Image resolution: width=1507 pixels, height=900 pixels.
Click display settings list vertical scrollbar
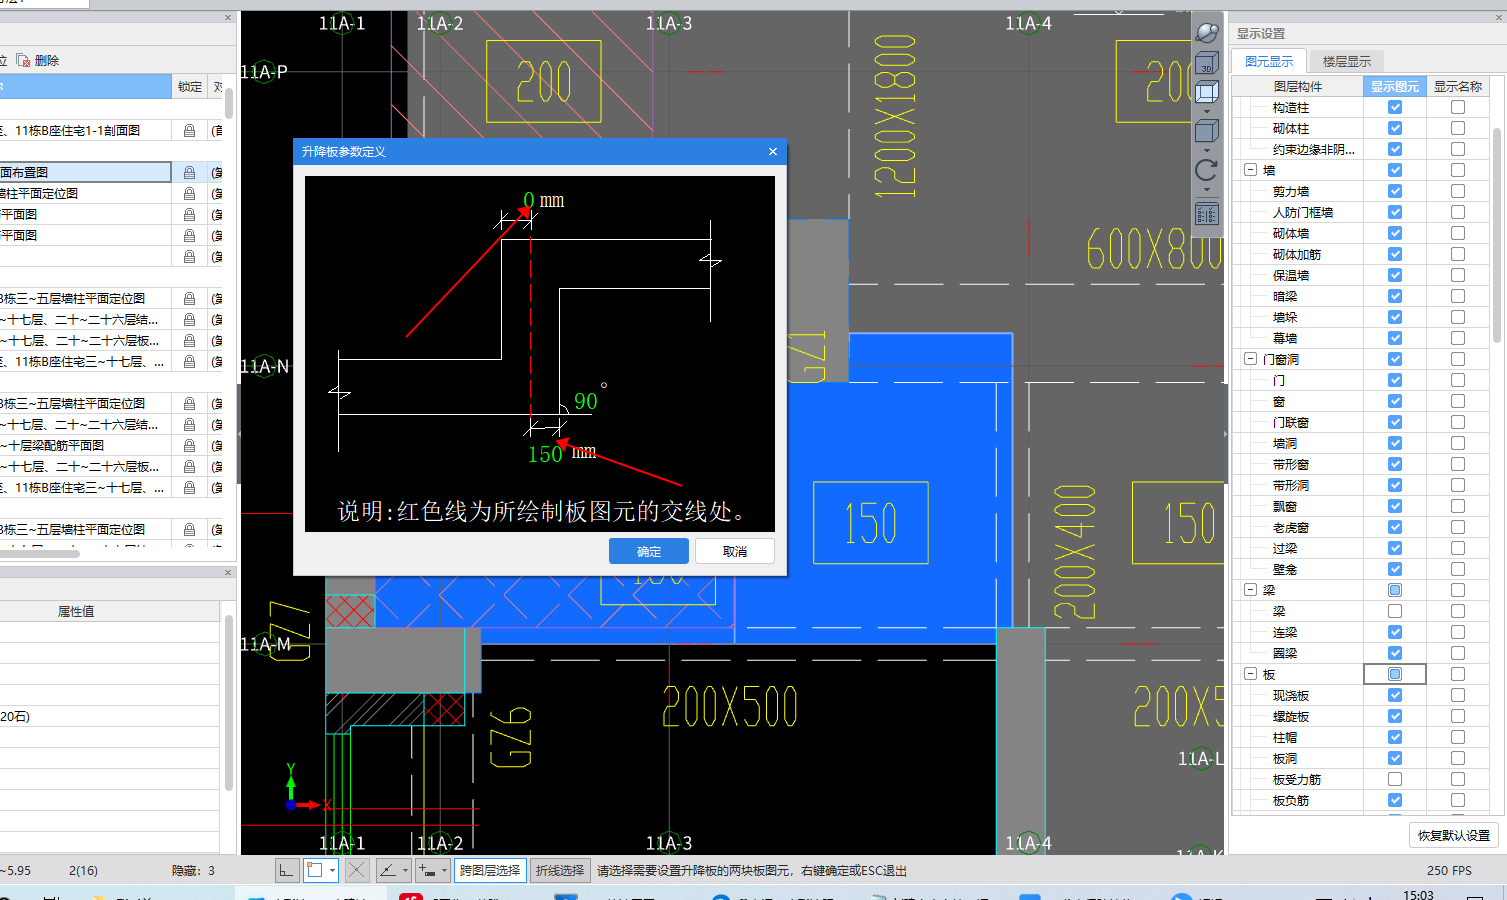tap(1497, 235)
